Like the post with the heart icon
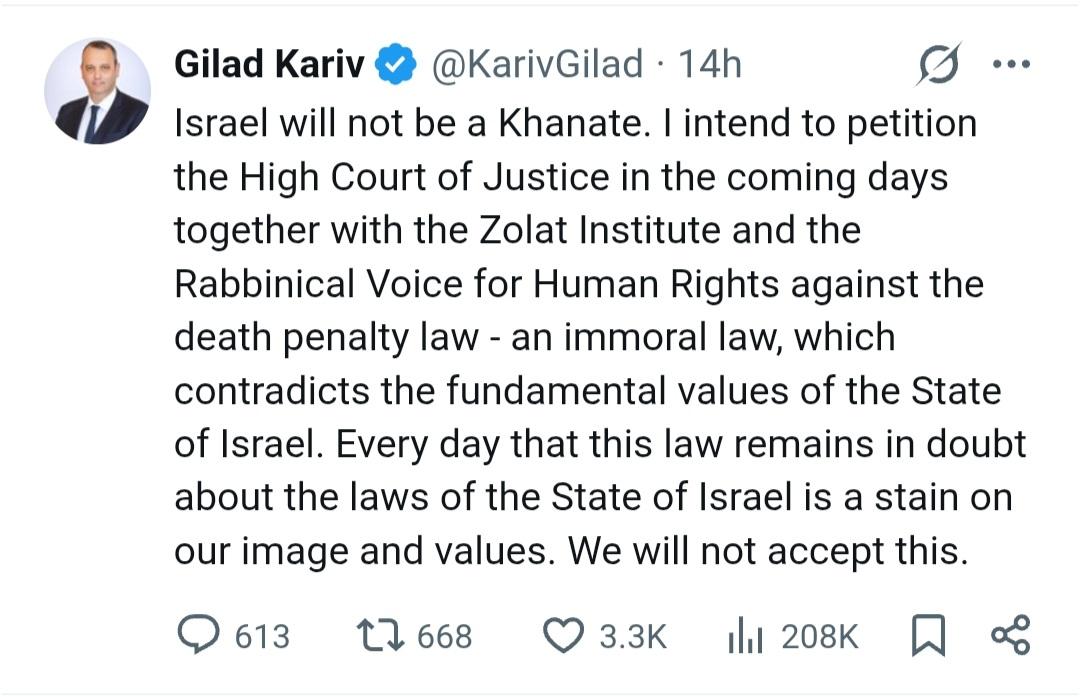Viewport: 1080px width, 697px height. click(x=563, y=636)
